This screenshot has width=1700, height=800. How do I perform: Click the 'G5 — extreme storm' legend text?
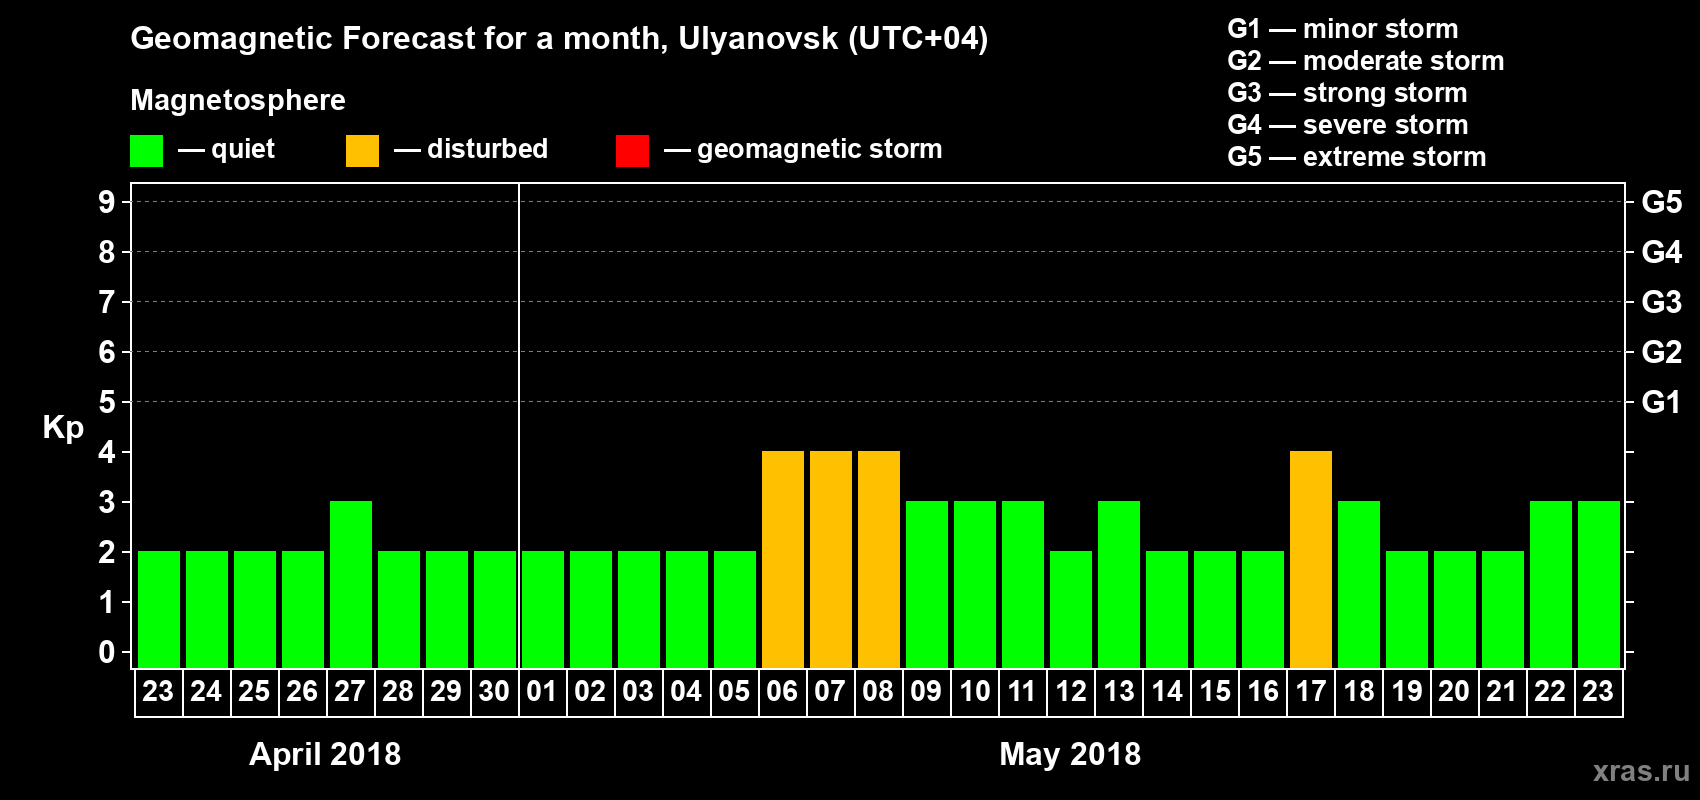tap(1357, 157)
